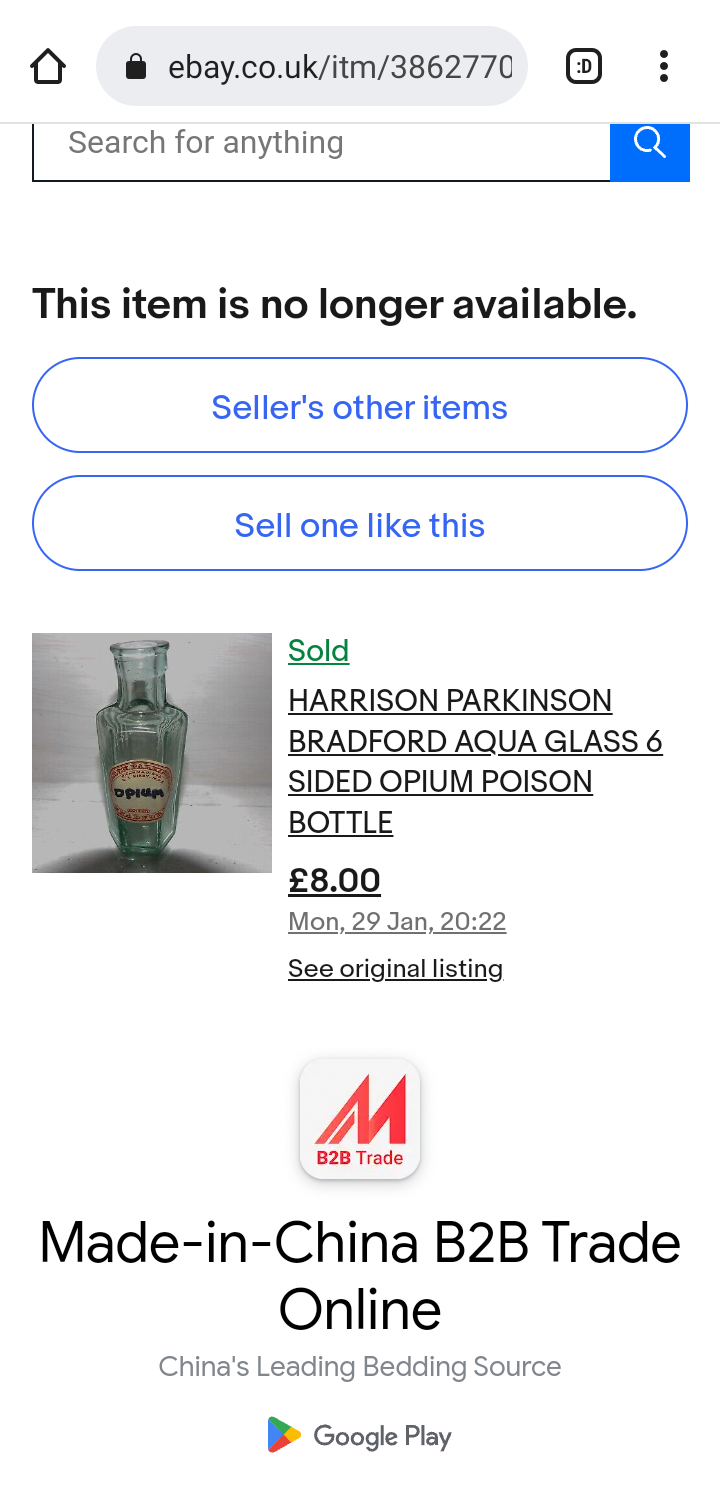Click China's Leading Bedding Source ad text
The height and width of the screenshot is (1495, 720).
click(360, 1366)
